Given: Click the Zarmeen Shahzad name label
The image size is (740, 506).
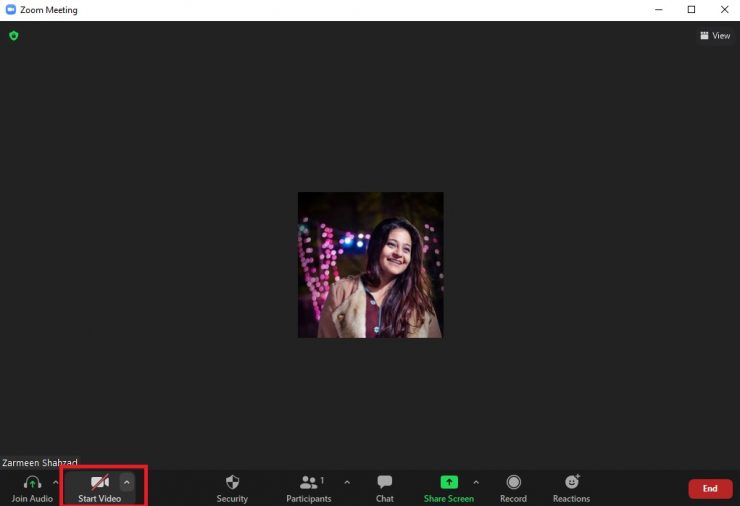Looking at the screenshot, I should pos(40,463).
